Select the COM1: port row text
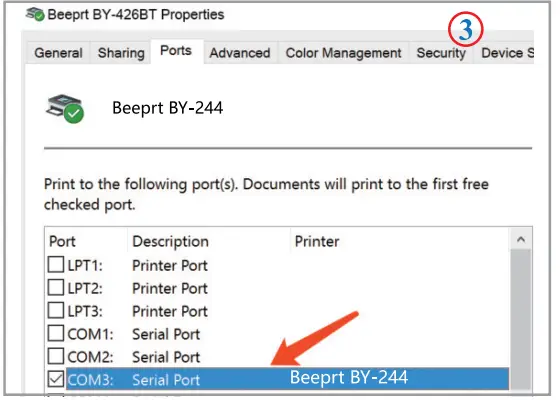The image size is (560, 400). 90,334
